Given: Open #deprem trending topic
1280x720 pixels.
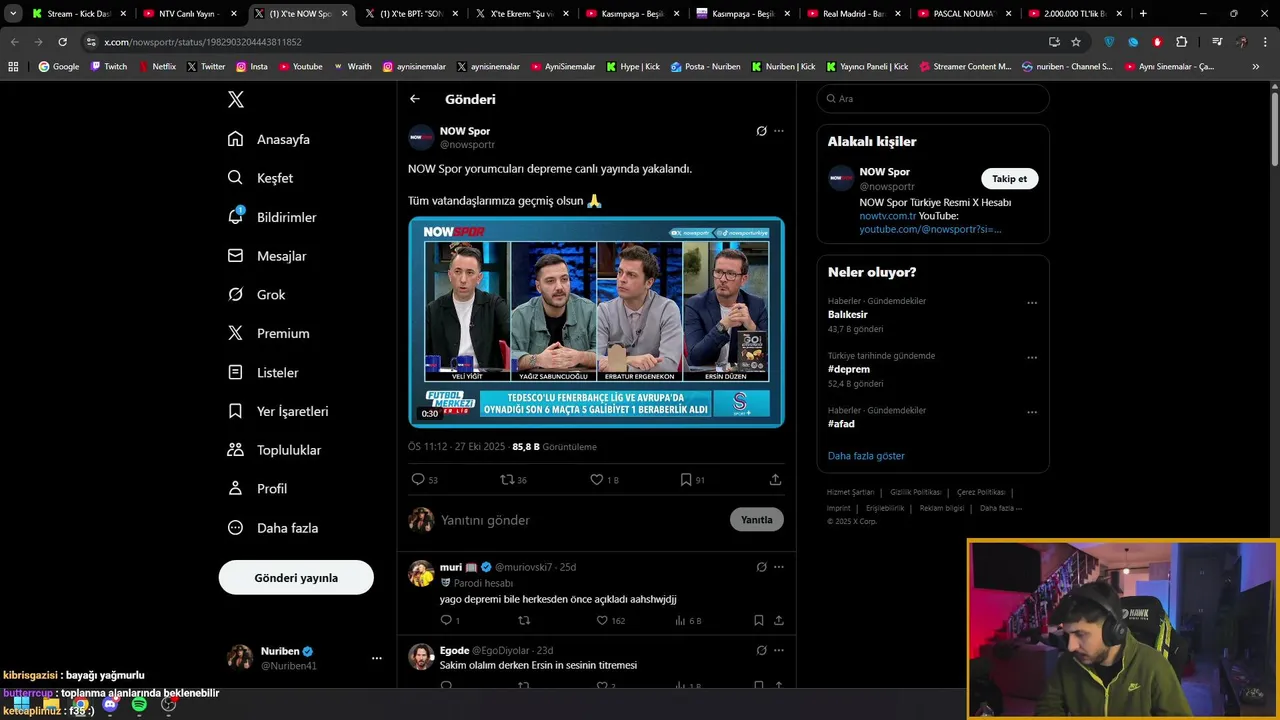Looking at the screenshot, I should coord(849,369).
